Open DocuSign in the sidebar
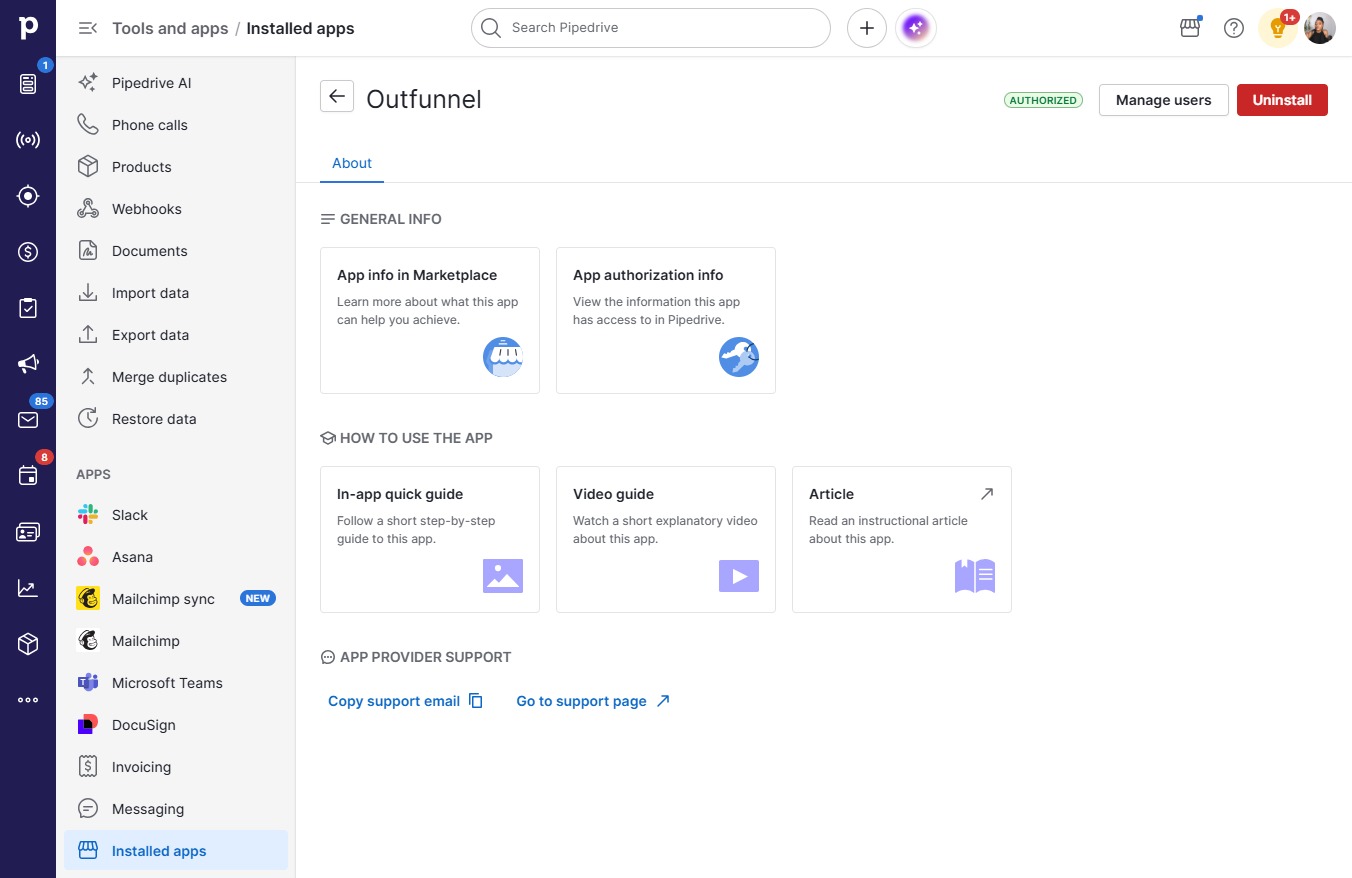 (176, 725)
